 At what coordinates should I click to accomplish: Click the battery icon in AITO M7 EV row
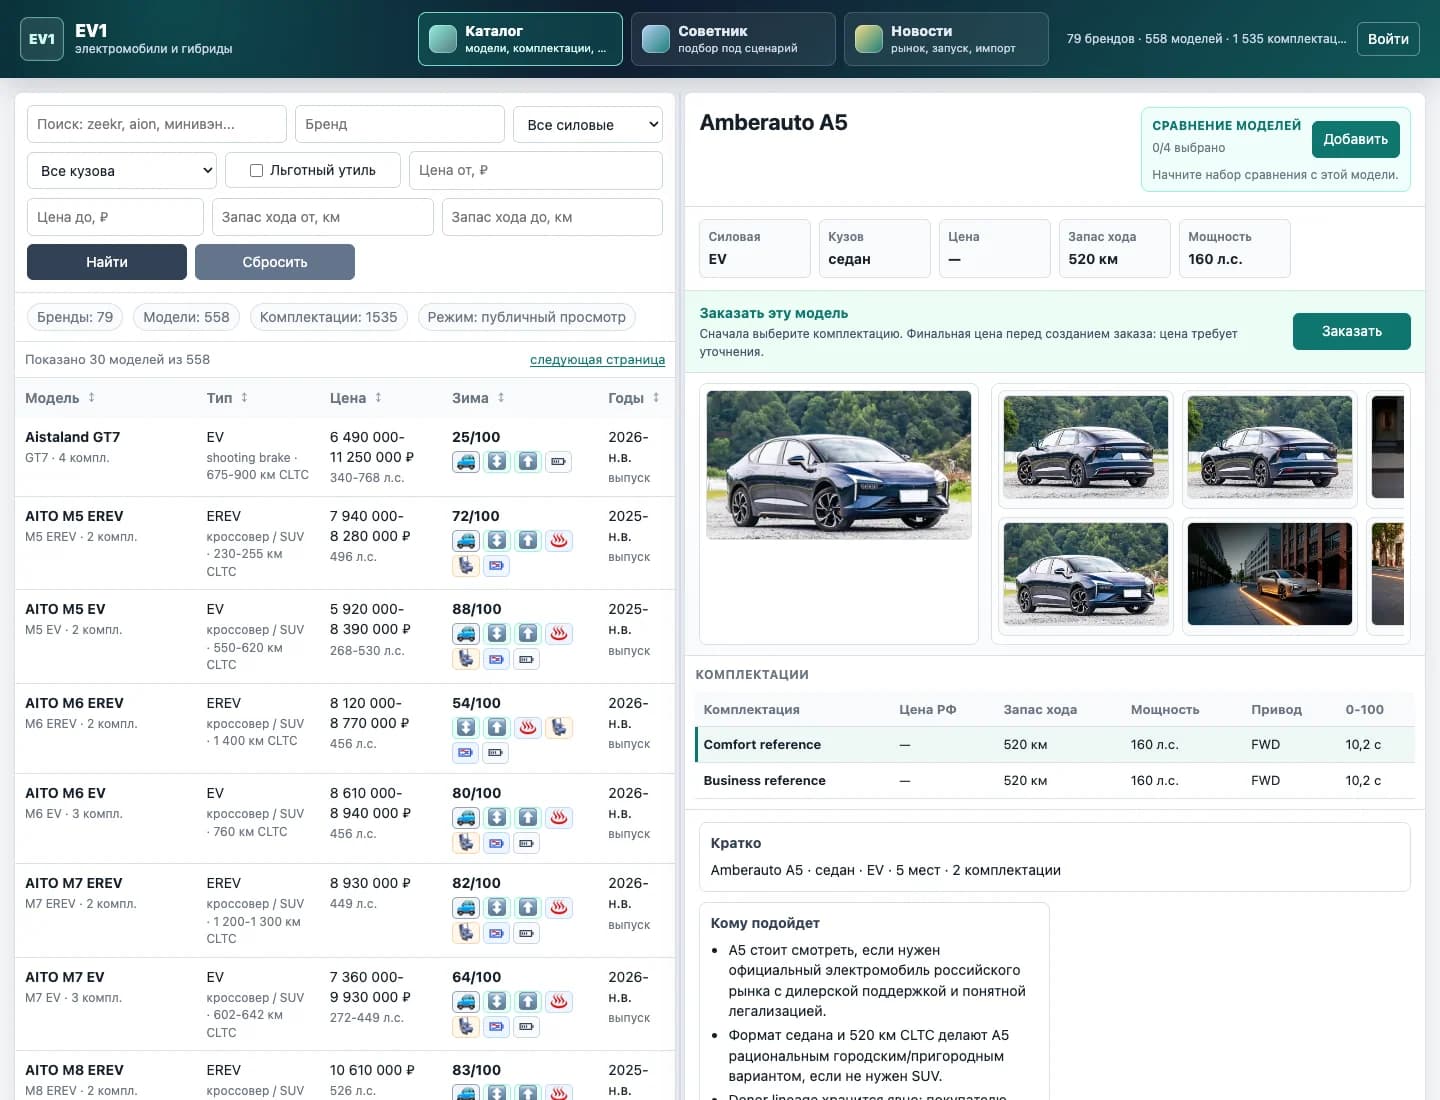click(x=527, y=1026)
